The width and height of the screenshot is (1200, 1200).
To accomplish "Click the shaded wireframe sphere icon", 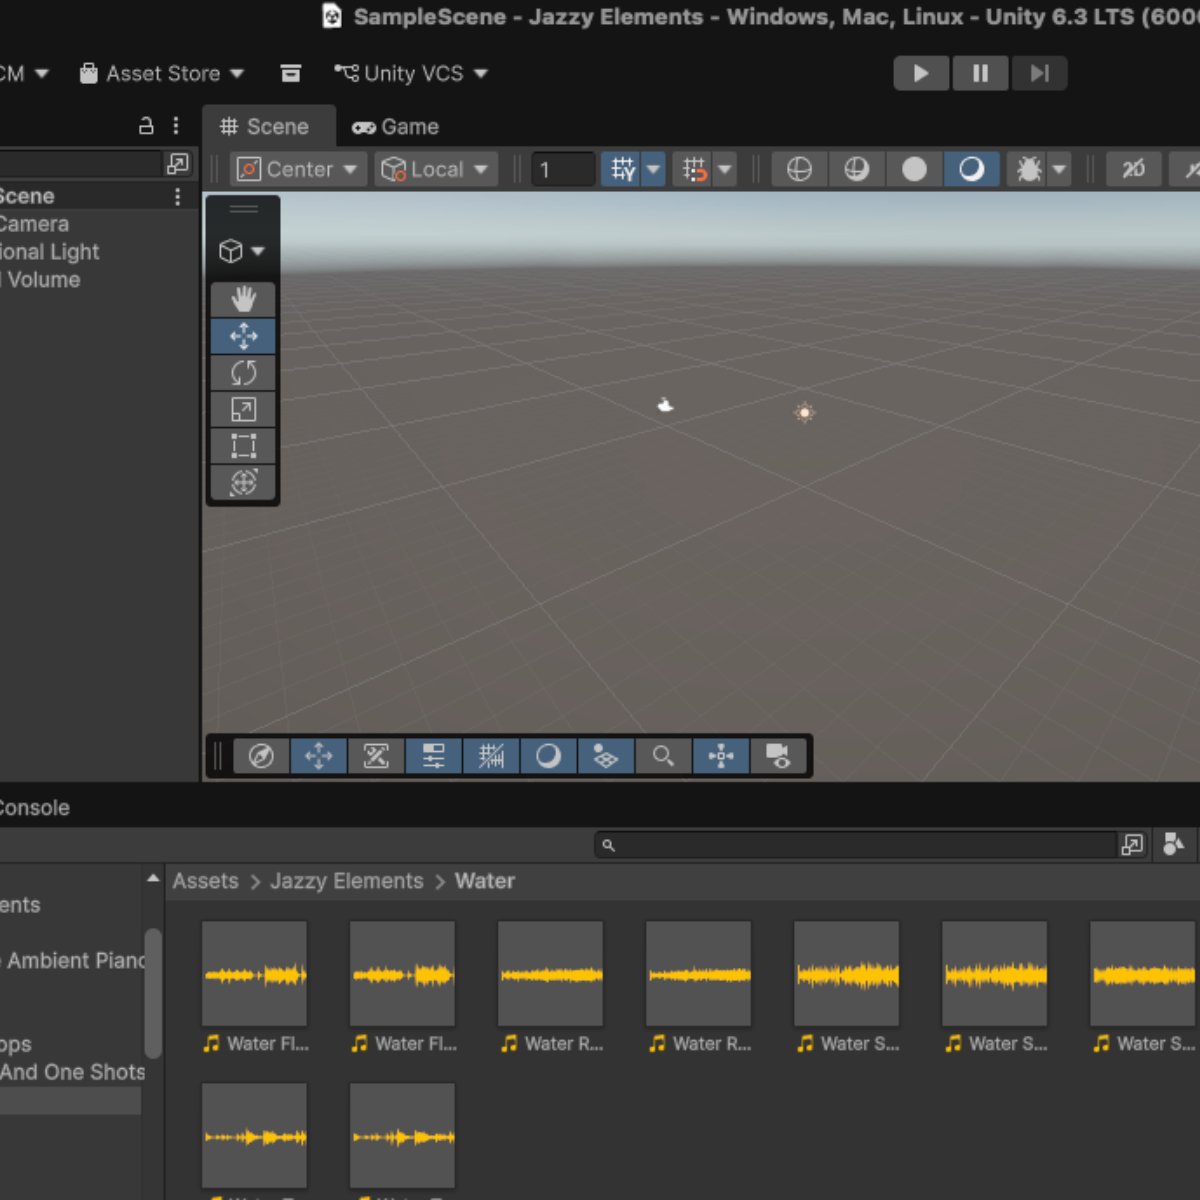I will tap(856, 169).
